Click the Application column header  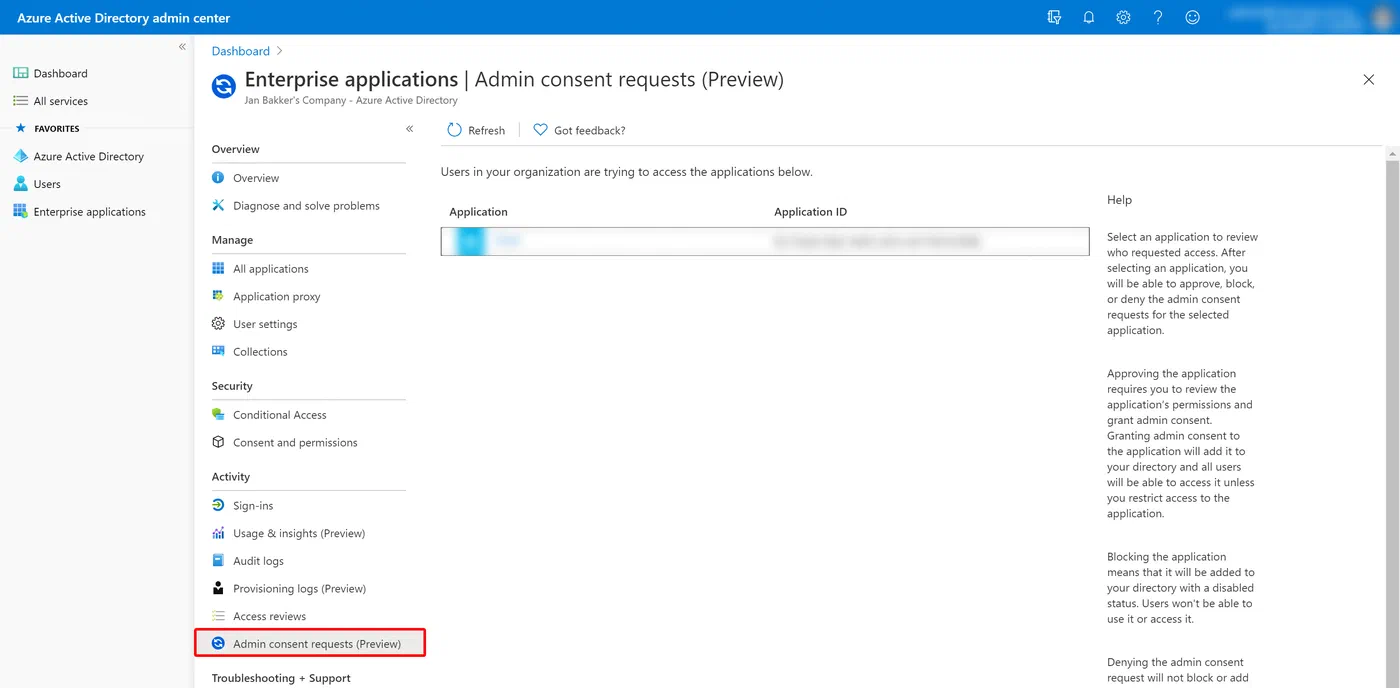point(478,212)
